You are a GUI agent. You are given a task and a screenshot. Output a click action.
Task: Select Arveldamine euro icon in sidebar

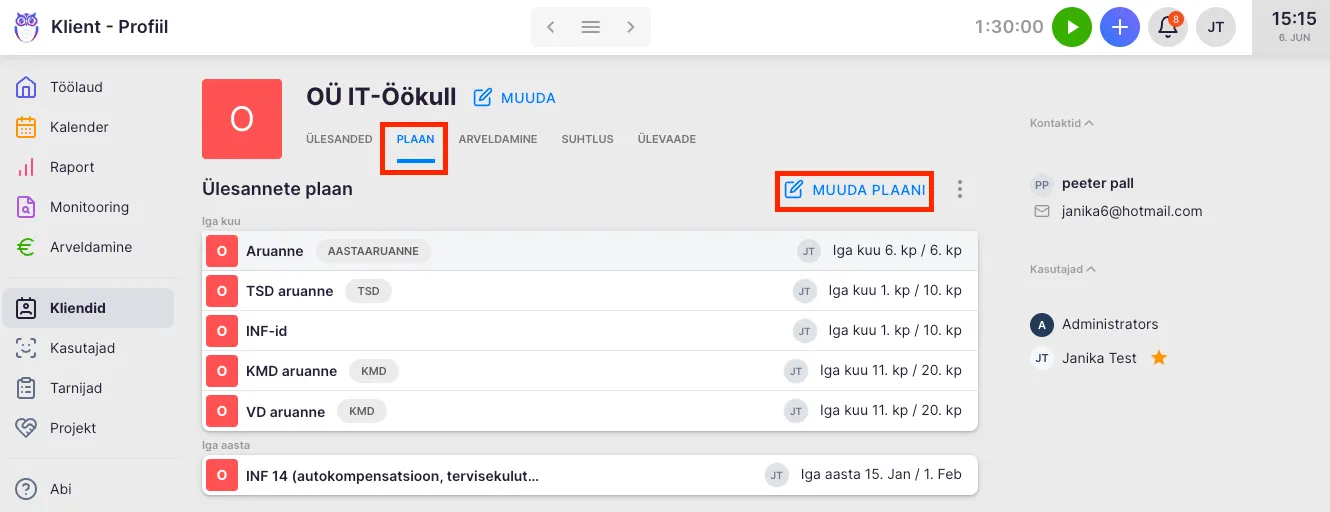(27, 247)
